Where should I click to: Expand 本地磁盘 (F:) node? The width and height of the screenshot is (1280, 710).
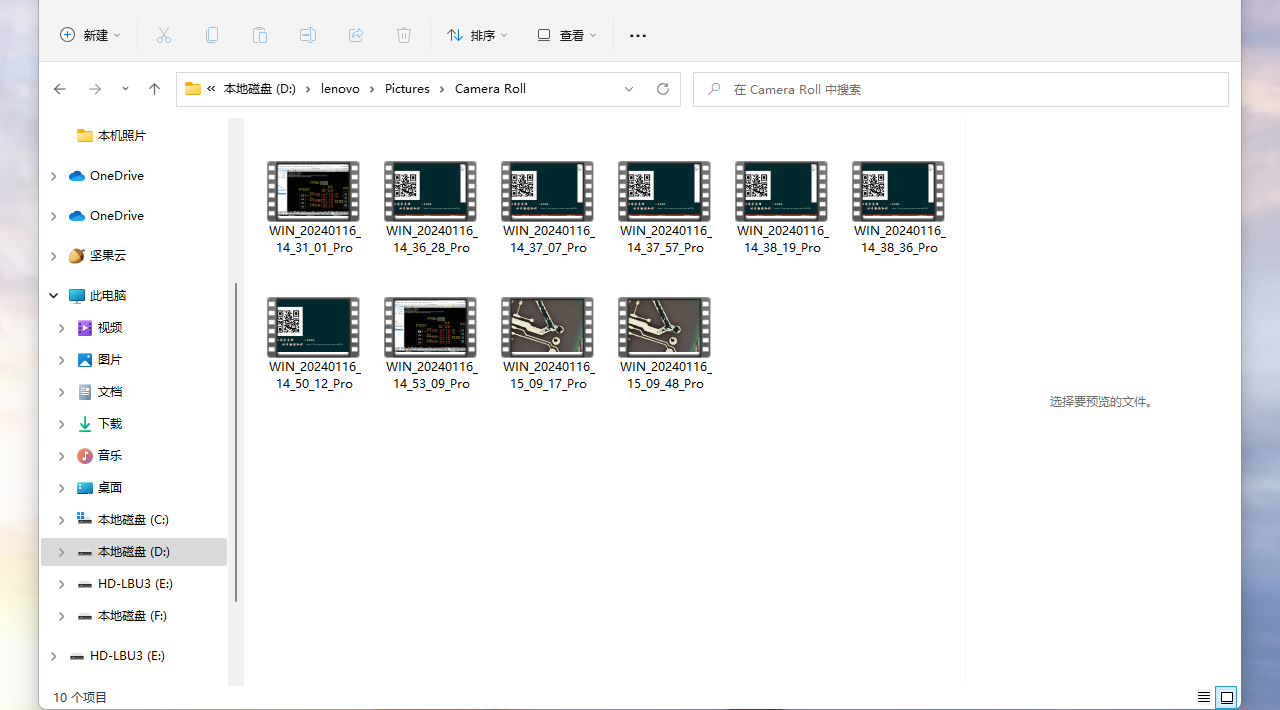point(61,616)
